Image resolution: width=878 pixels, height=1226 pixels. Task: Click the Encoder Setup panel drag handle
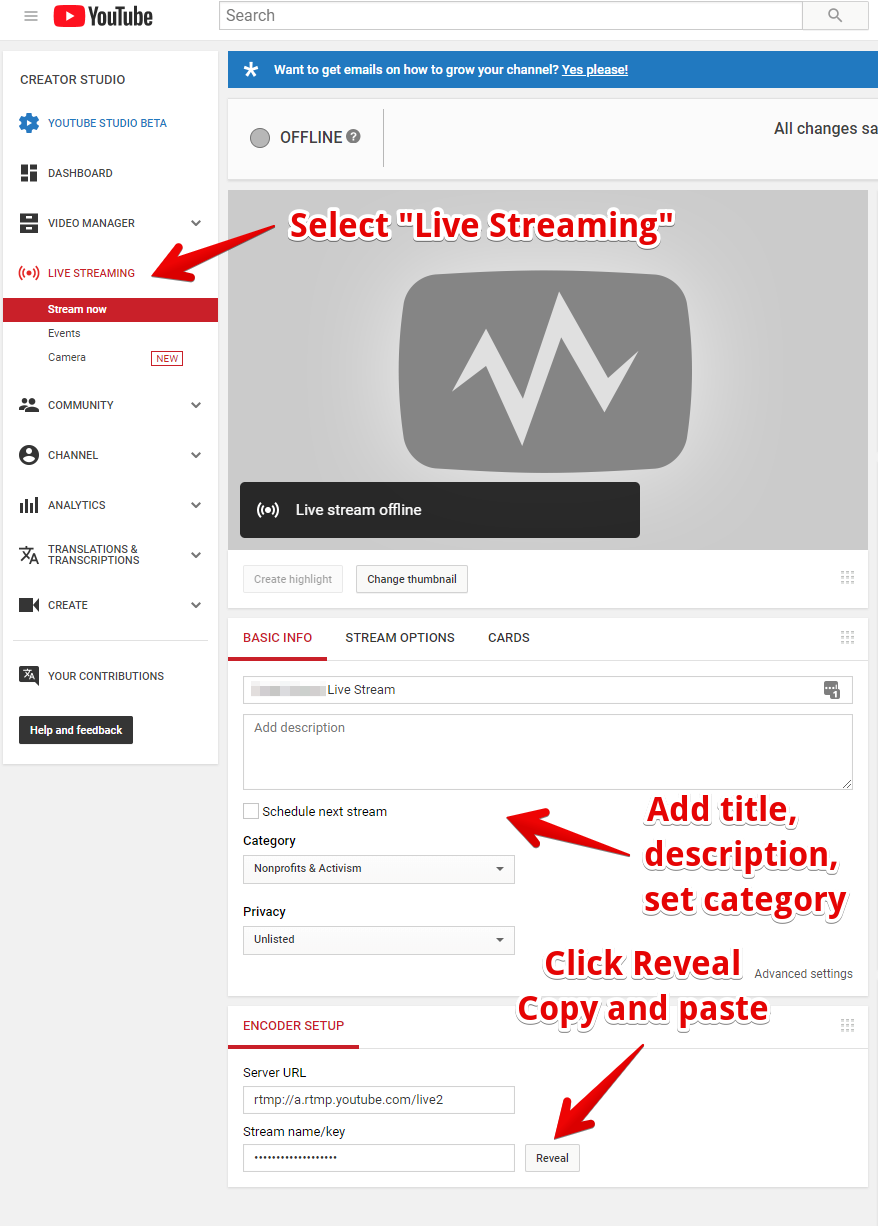(848, 1025)
